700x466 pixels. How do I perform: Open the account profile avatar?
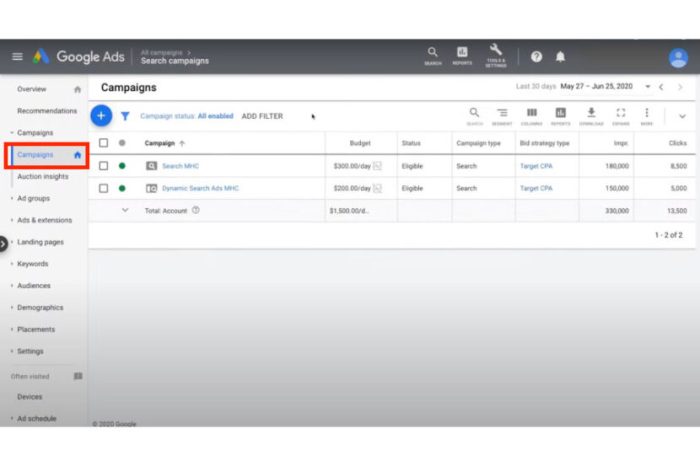click(678, 58)
